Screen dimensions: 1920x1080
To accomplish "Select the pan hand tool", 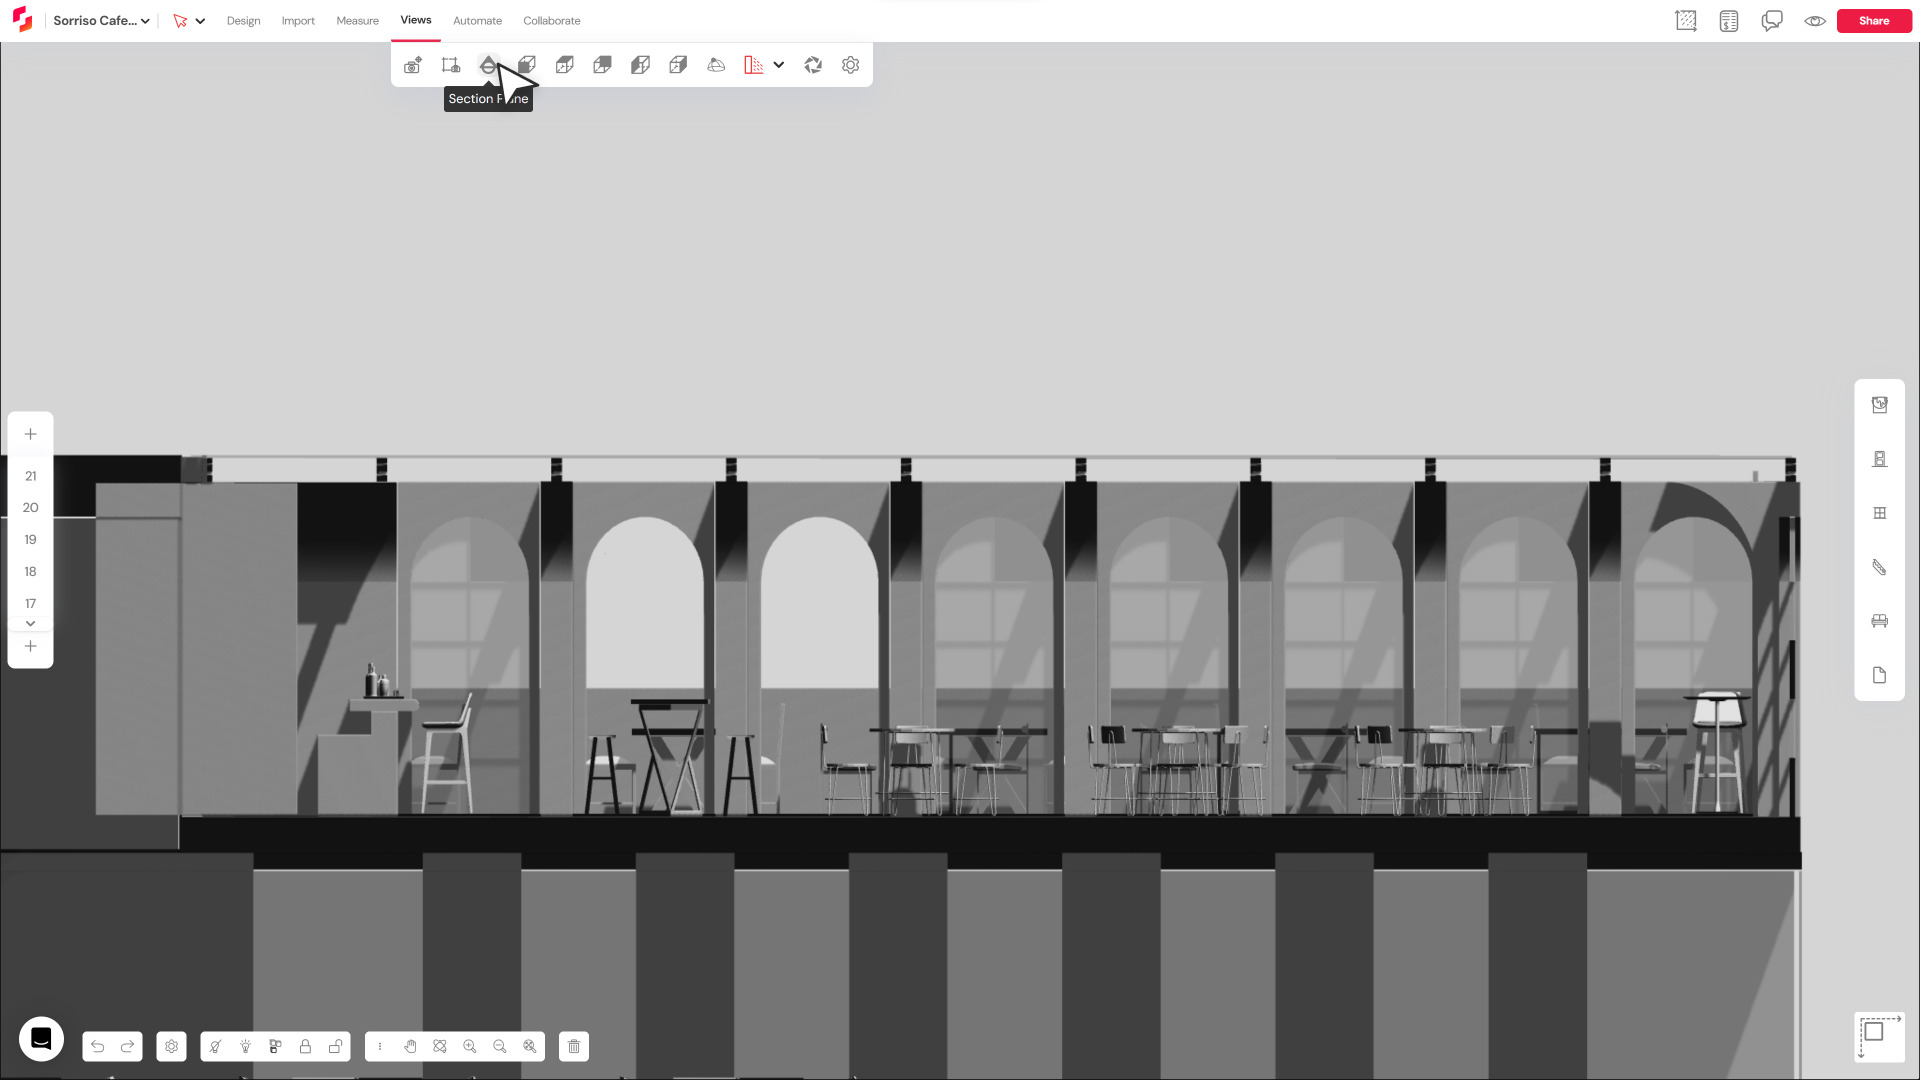I will click(x=410, y=1046).
